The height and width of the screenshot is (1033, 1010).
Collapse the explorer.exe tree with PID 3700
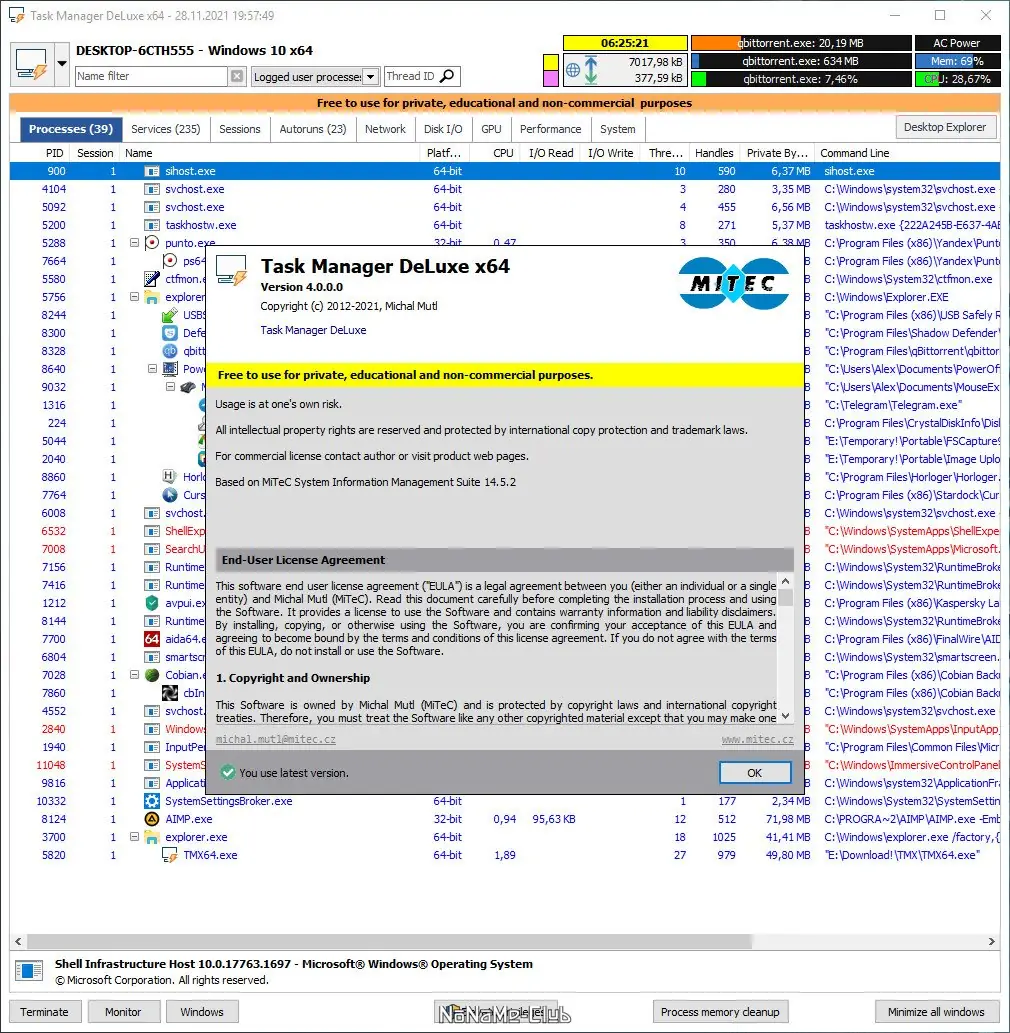134,837
